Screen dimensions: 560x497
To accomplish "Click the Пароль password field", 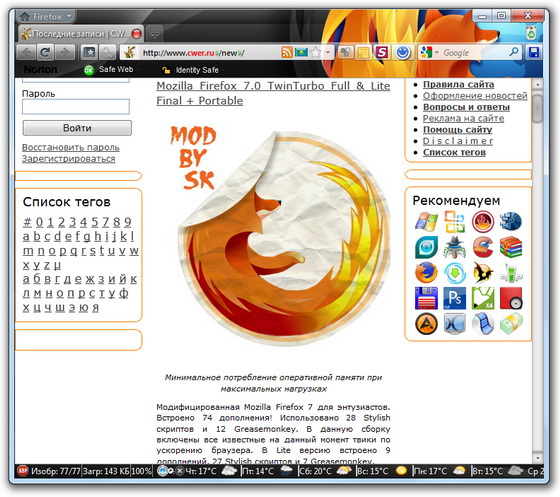I will click(x=76, y=107).
